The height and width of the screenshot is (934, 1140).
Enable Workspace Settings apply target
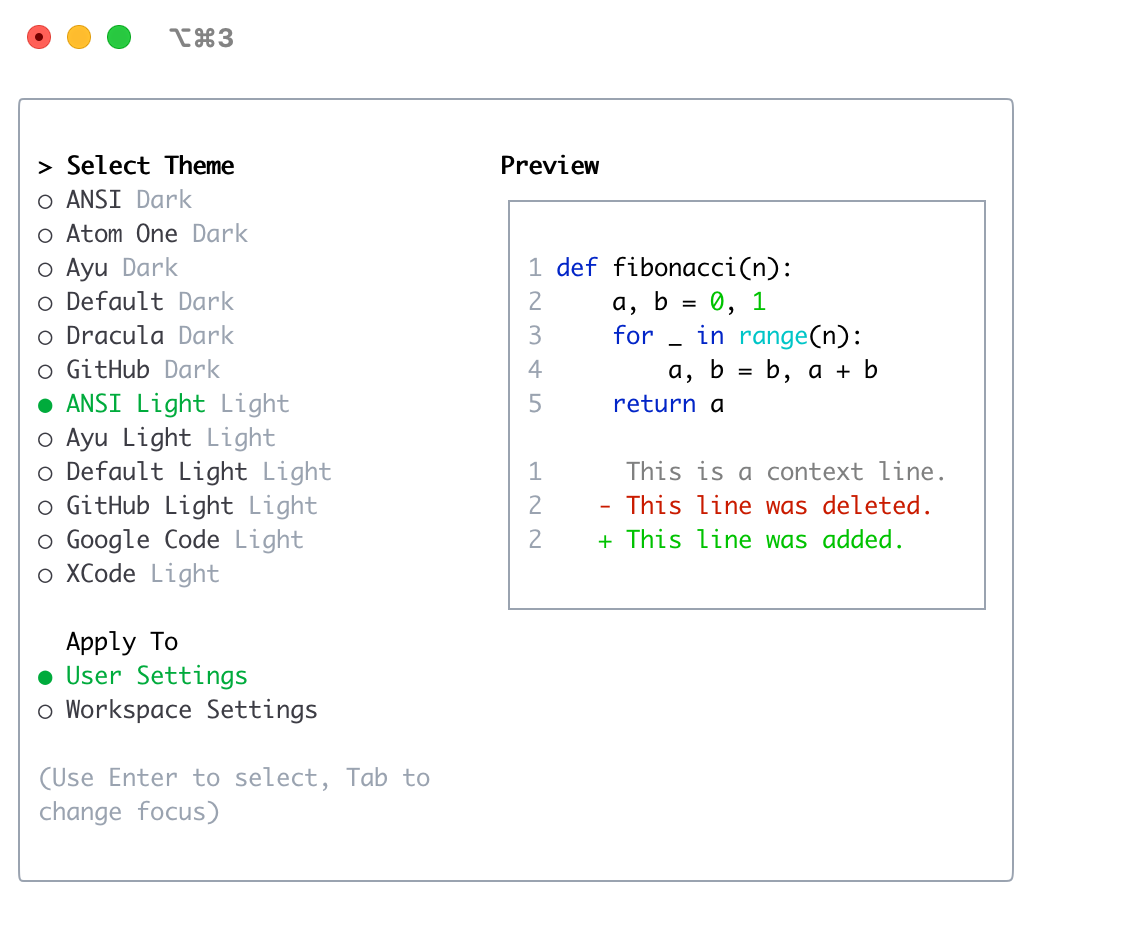(x=190, y=709)
